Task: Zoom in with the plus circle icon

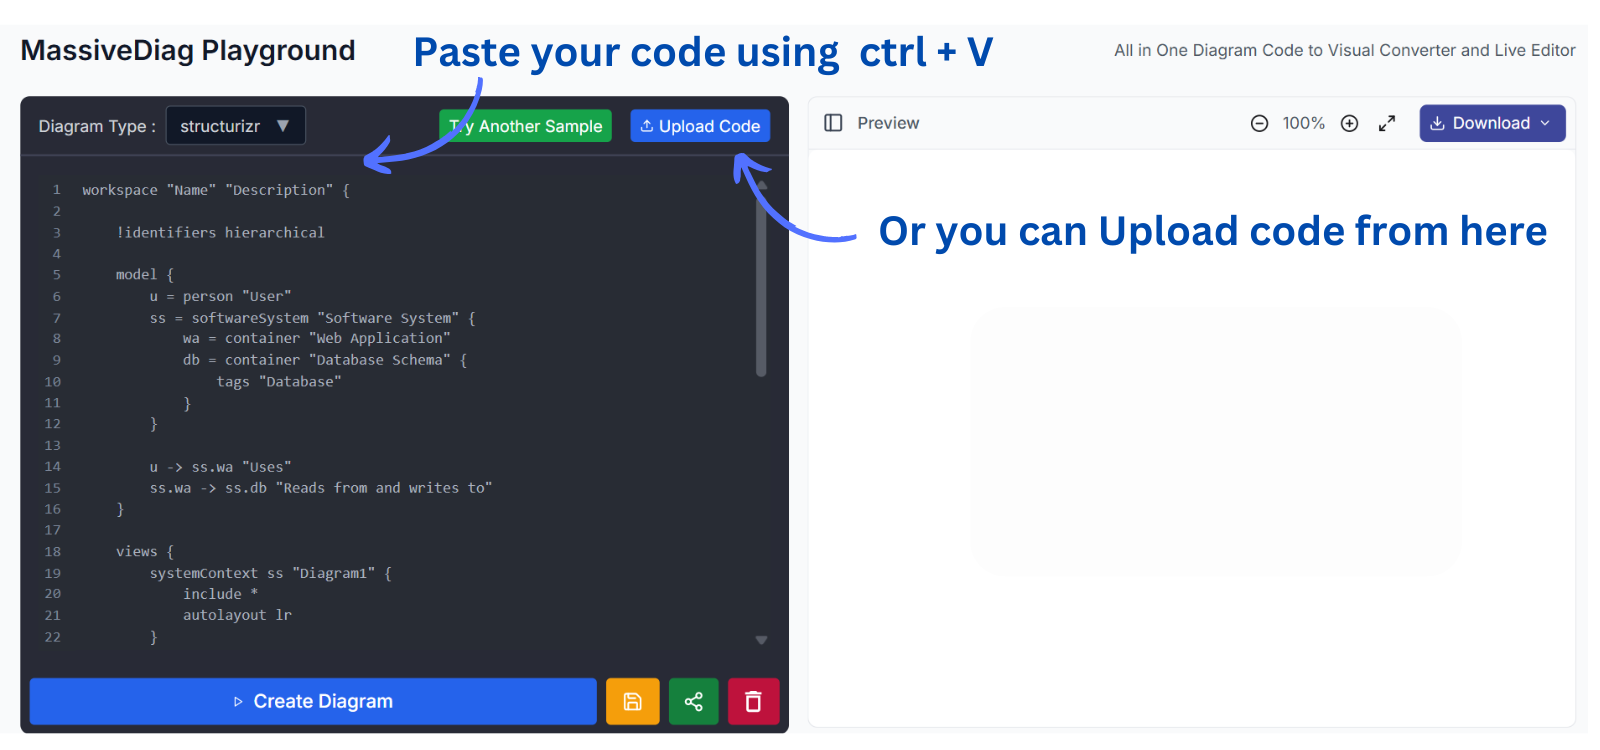Action: point(1349,123)
